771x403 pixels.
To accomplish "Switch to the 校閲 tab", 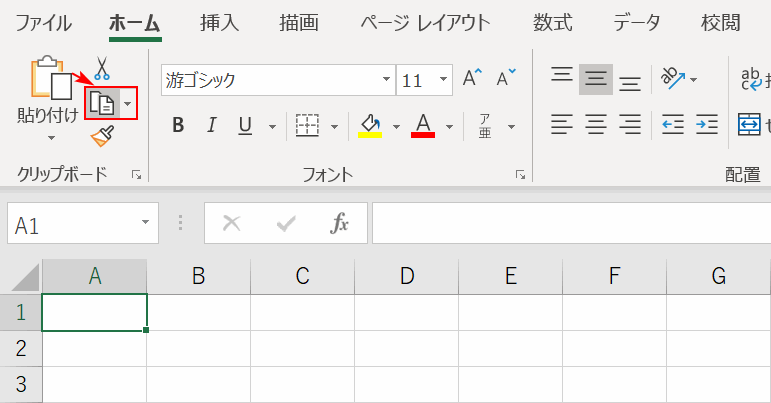I will (x=721, y=23).
